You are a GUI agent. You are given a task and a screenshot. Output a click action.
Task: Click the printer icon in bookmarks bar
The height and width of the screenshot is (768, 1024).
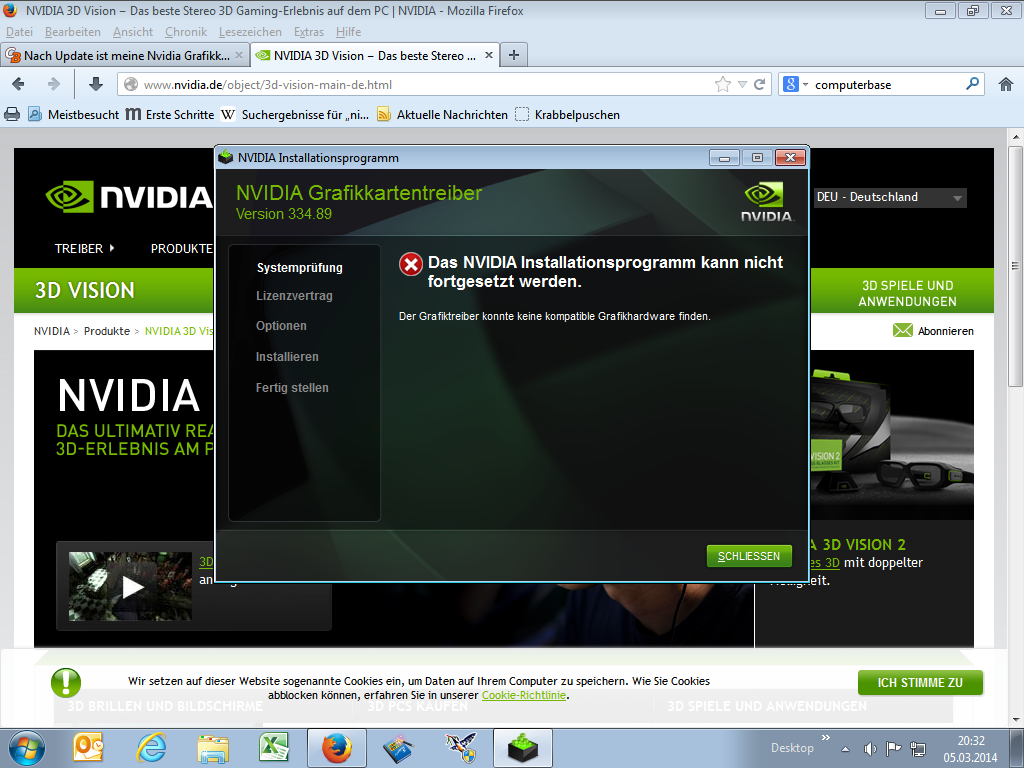tap(12, 114)
